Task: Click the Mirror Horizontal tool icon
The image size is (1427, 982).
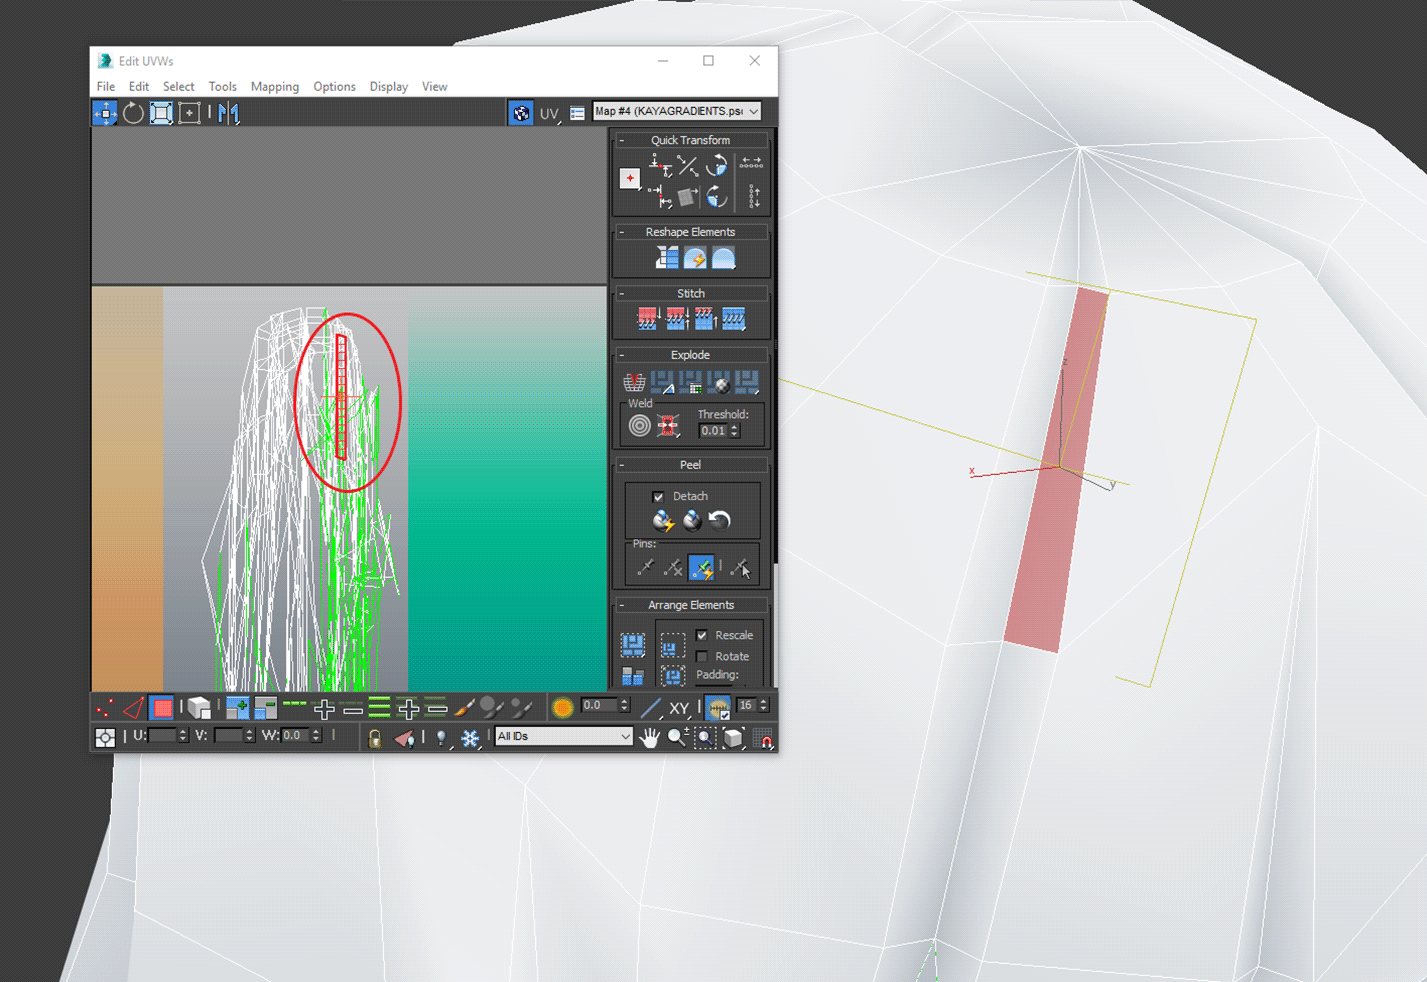Action: pos(229,113)
